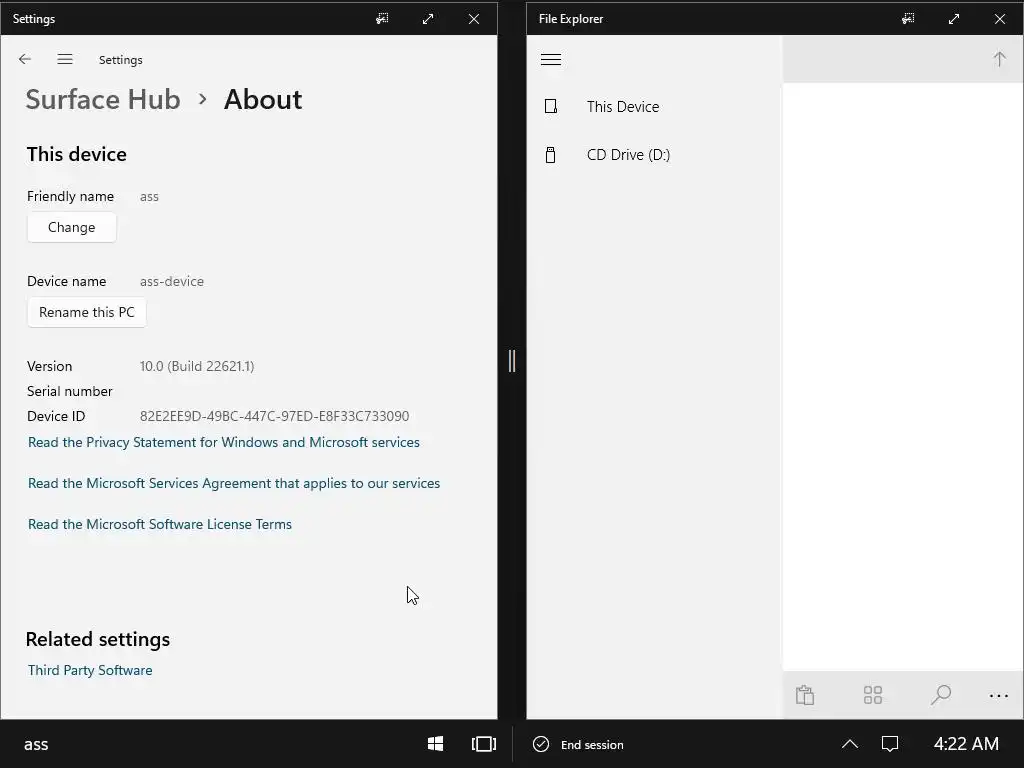Click the up arrow in File Explorer

coord(999,59)
